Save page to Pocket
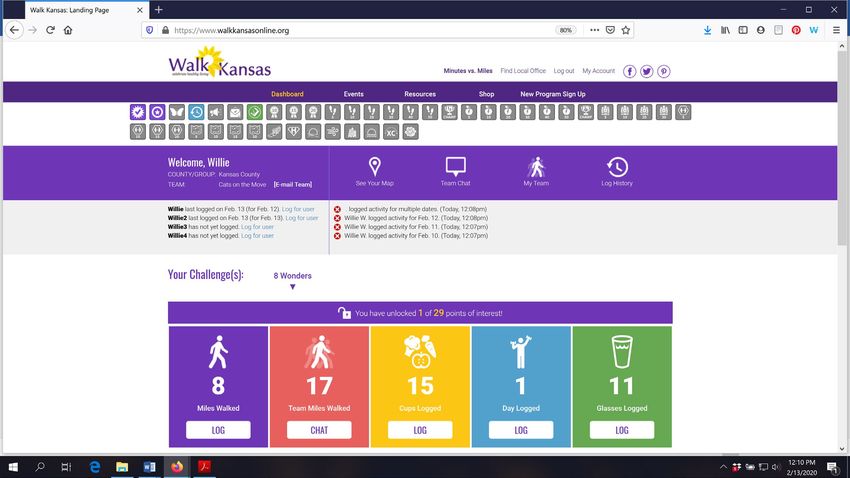This screenshot has height=478, width=850. click(x=610, y=30)
